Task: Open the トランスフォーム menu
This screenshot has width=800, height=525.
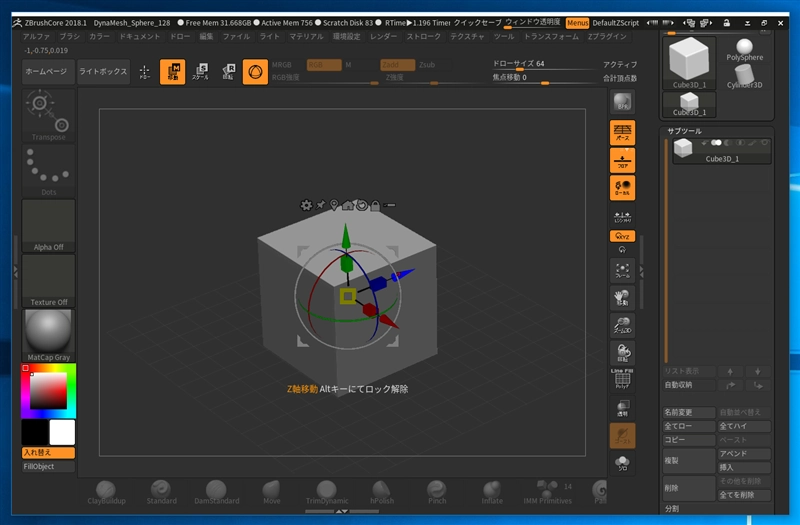Action: pyautogui.click(x=552, y=37)
